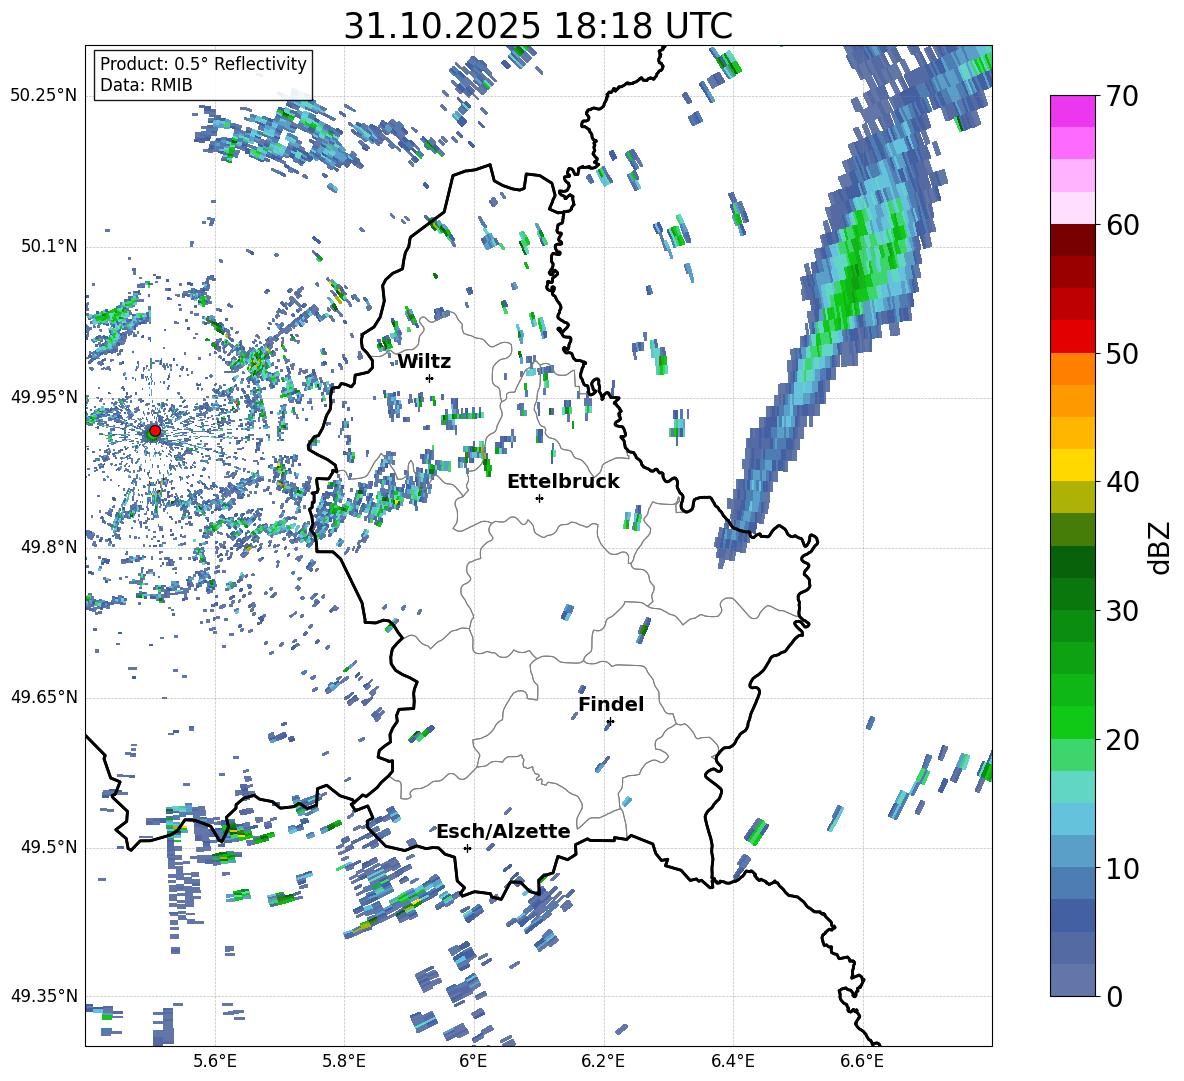Click the red radar site marker dot

click(155, 430)
